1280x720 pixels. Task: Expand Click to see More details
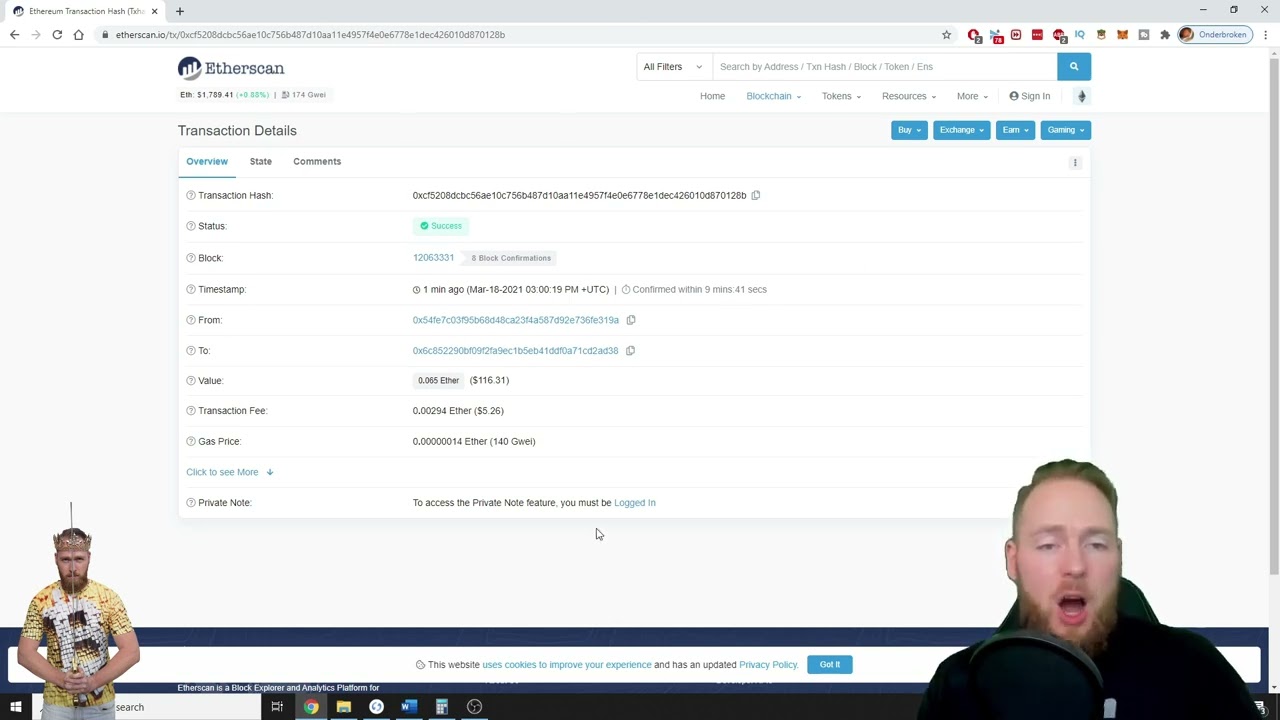[229, 472]
